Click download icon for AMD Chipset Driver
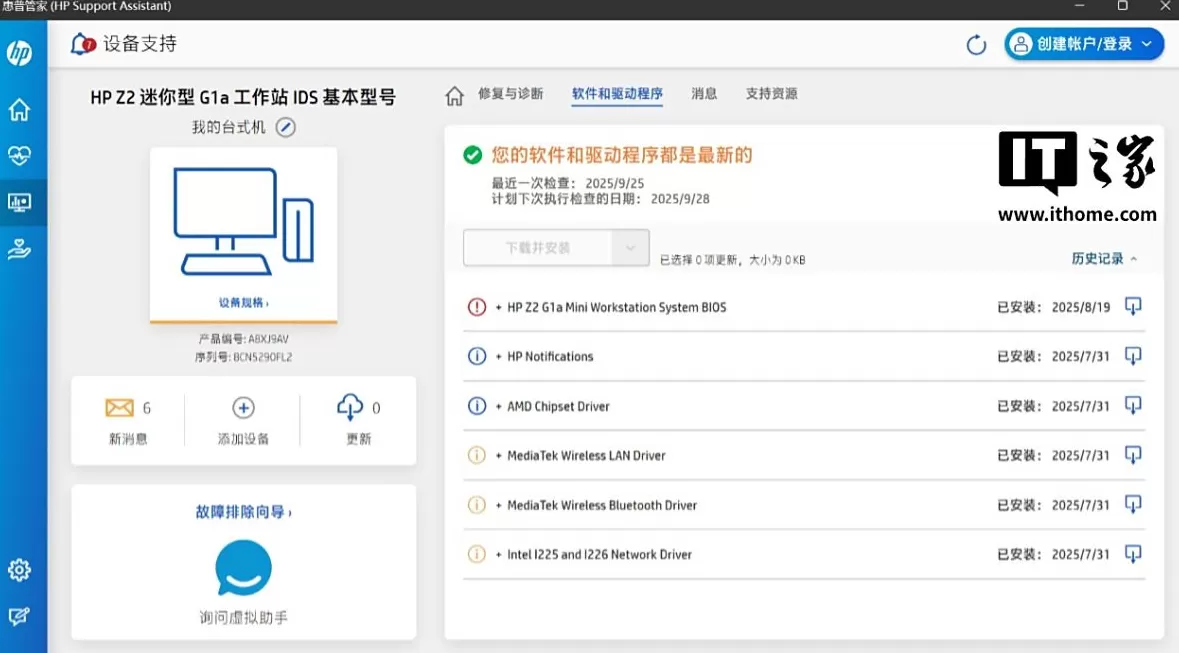Screen dimensions: 1179x653 [1133, 406]
